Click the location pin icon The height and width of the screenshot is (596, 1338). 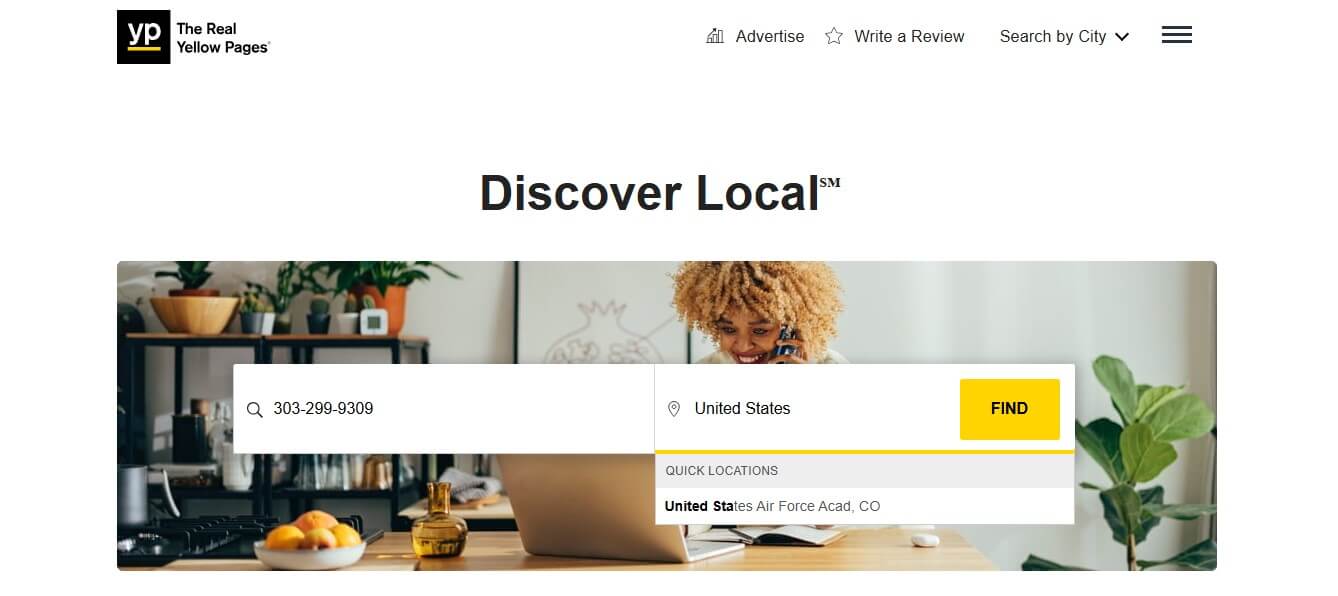[674, 409]
